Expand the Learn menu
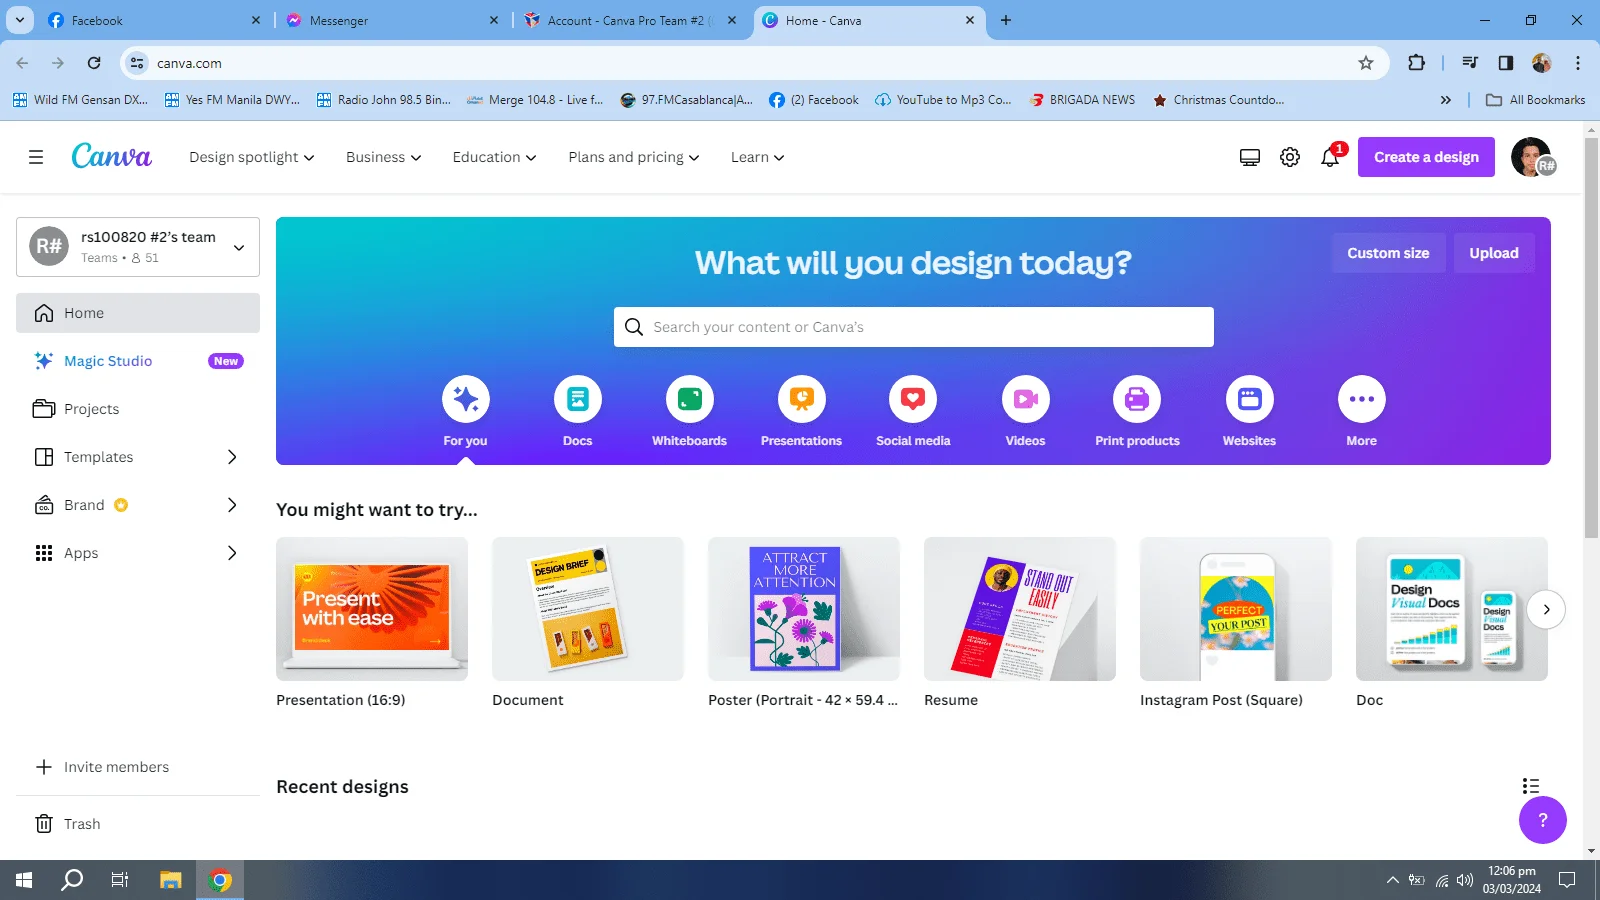Viewport: 1600px width, 900px height. pyautogui.click(x=758, y=157)
